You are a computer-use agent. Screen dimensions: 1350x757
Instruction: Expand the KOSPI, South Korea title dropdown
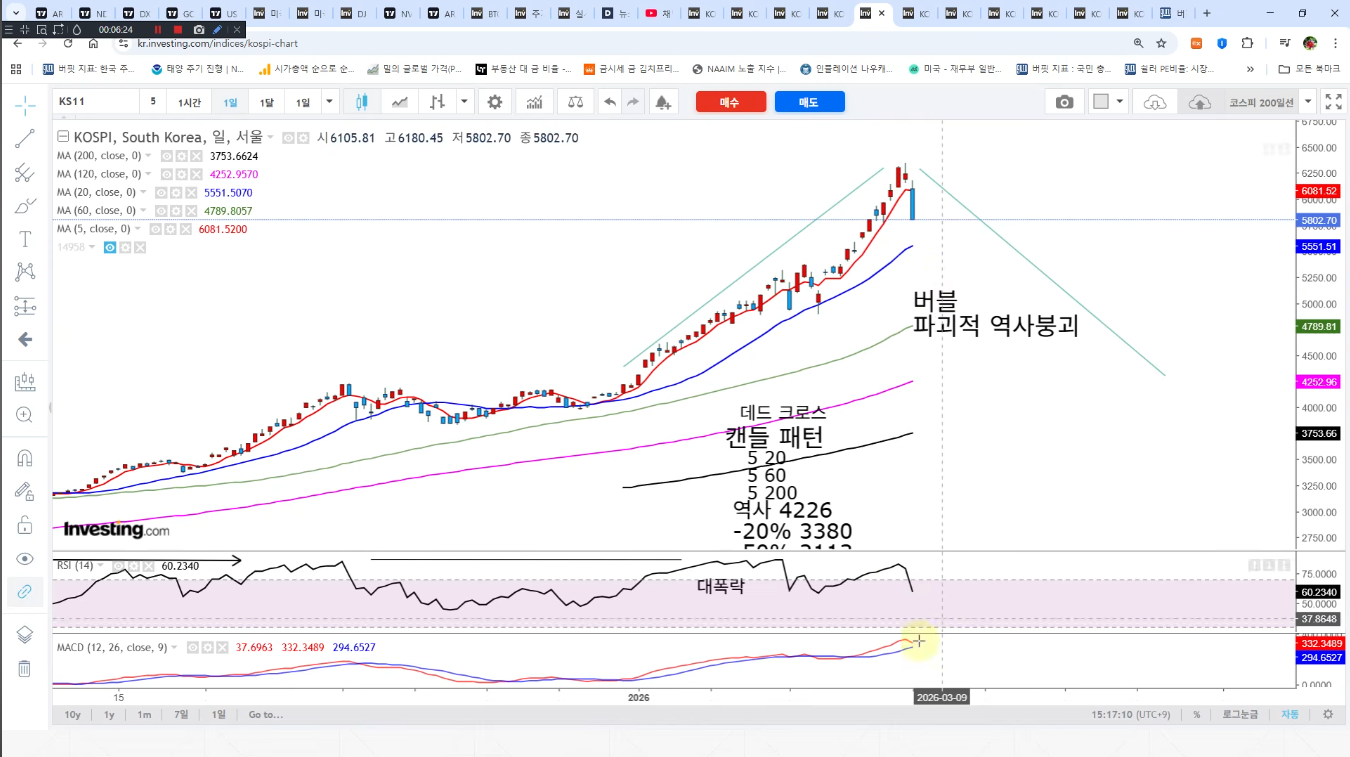click(271, 138)
